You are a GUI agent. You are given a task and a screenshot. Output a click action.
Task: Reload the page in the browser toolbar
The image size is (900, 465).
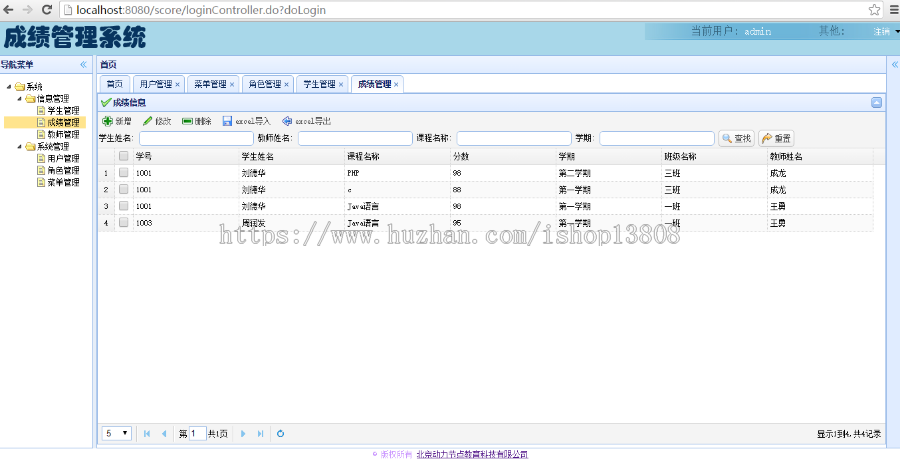click(x=46, y=9)
